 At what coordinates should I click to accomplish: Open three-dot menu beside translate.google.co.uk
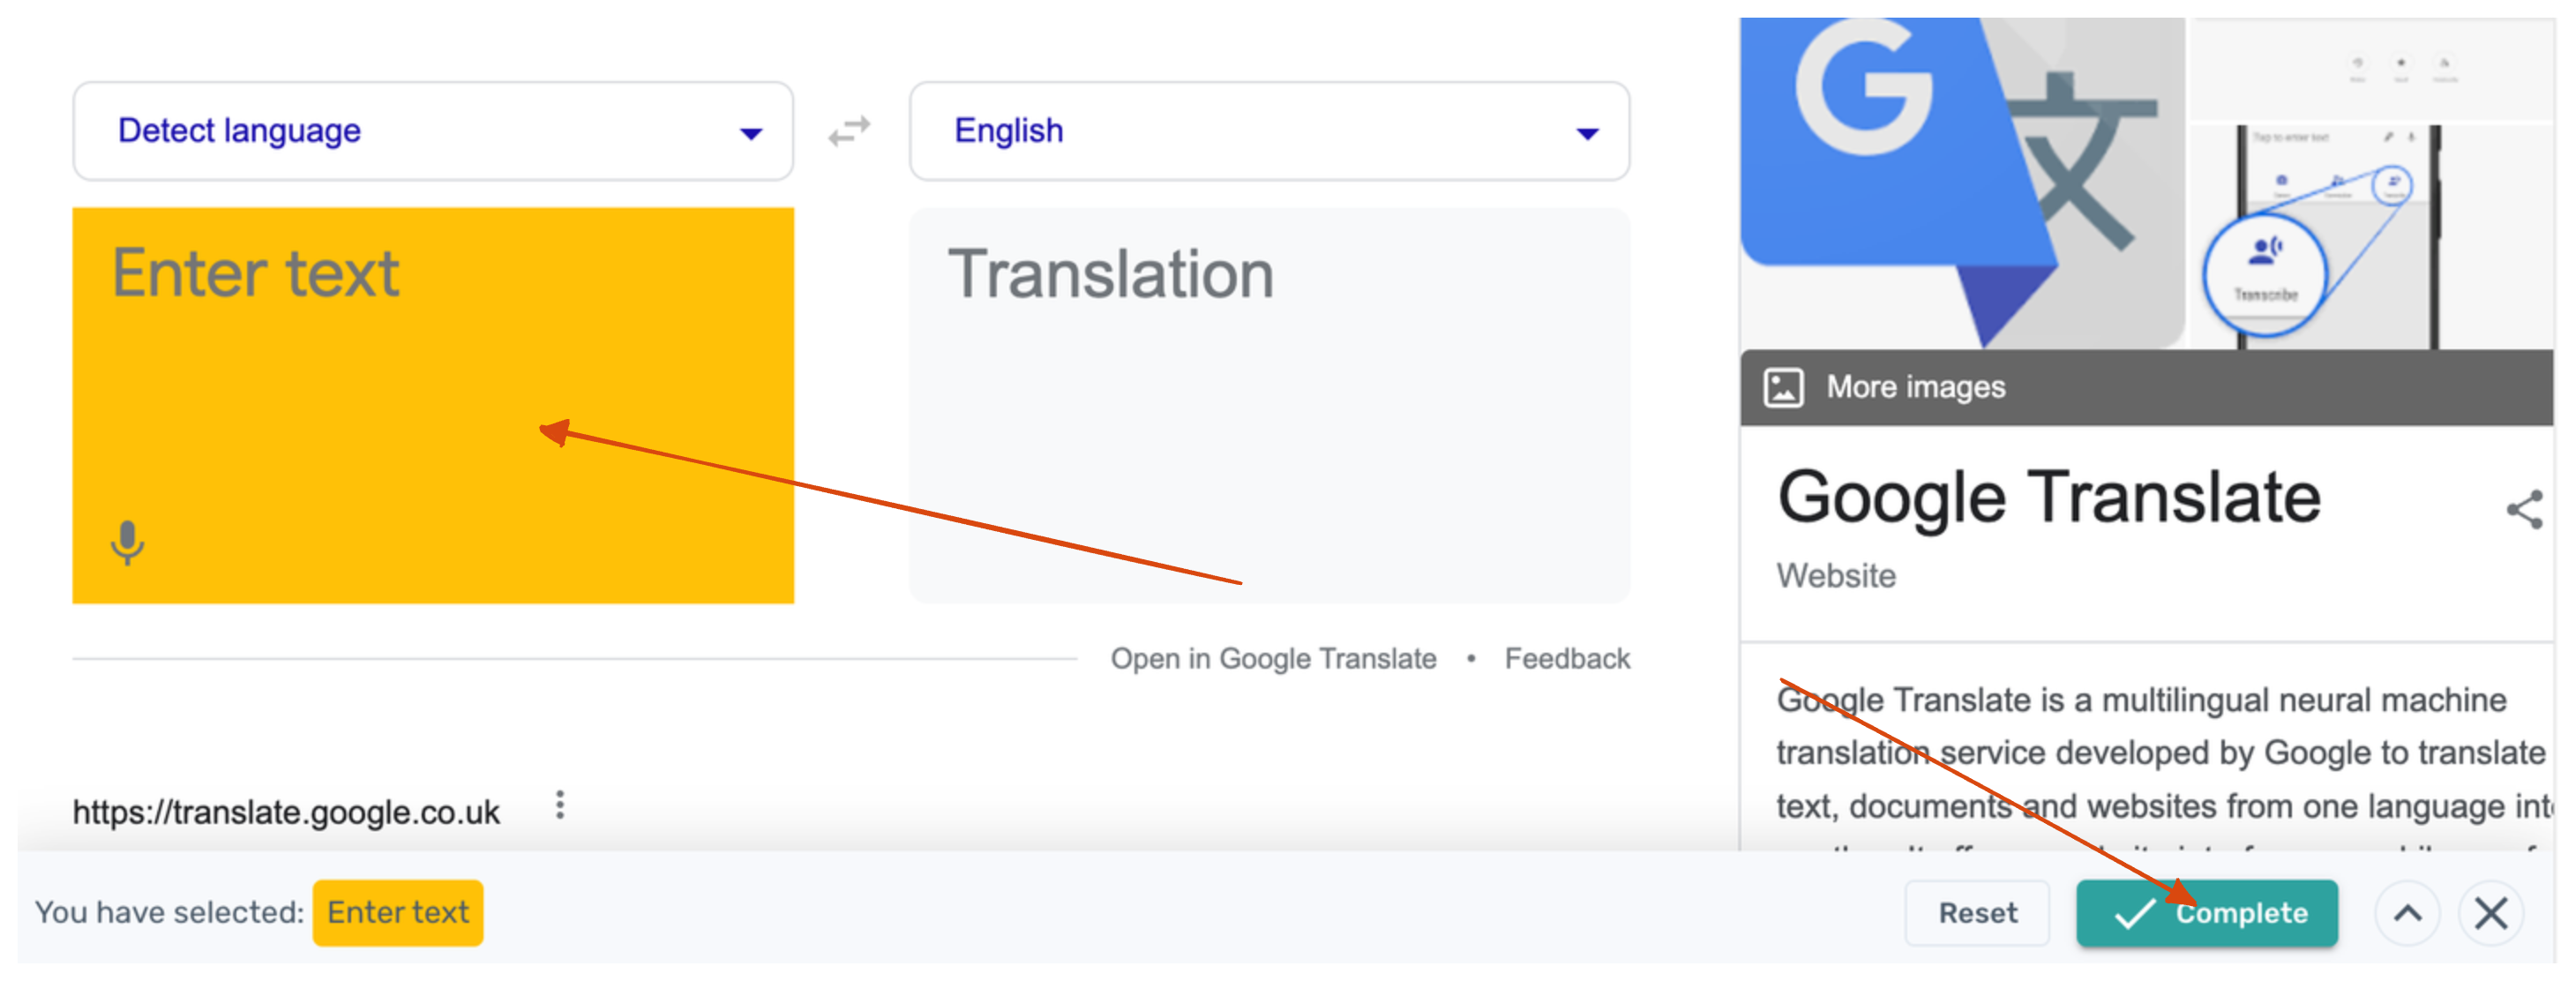[x=560, y=805]
